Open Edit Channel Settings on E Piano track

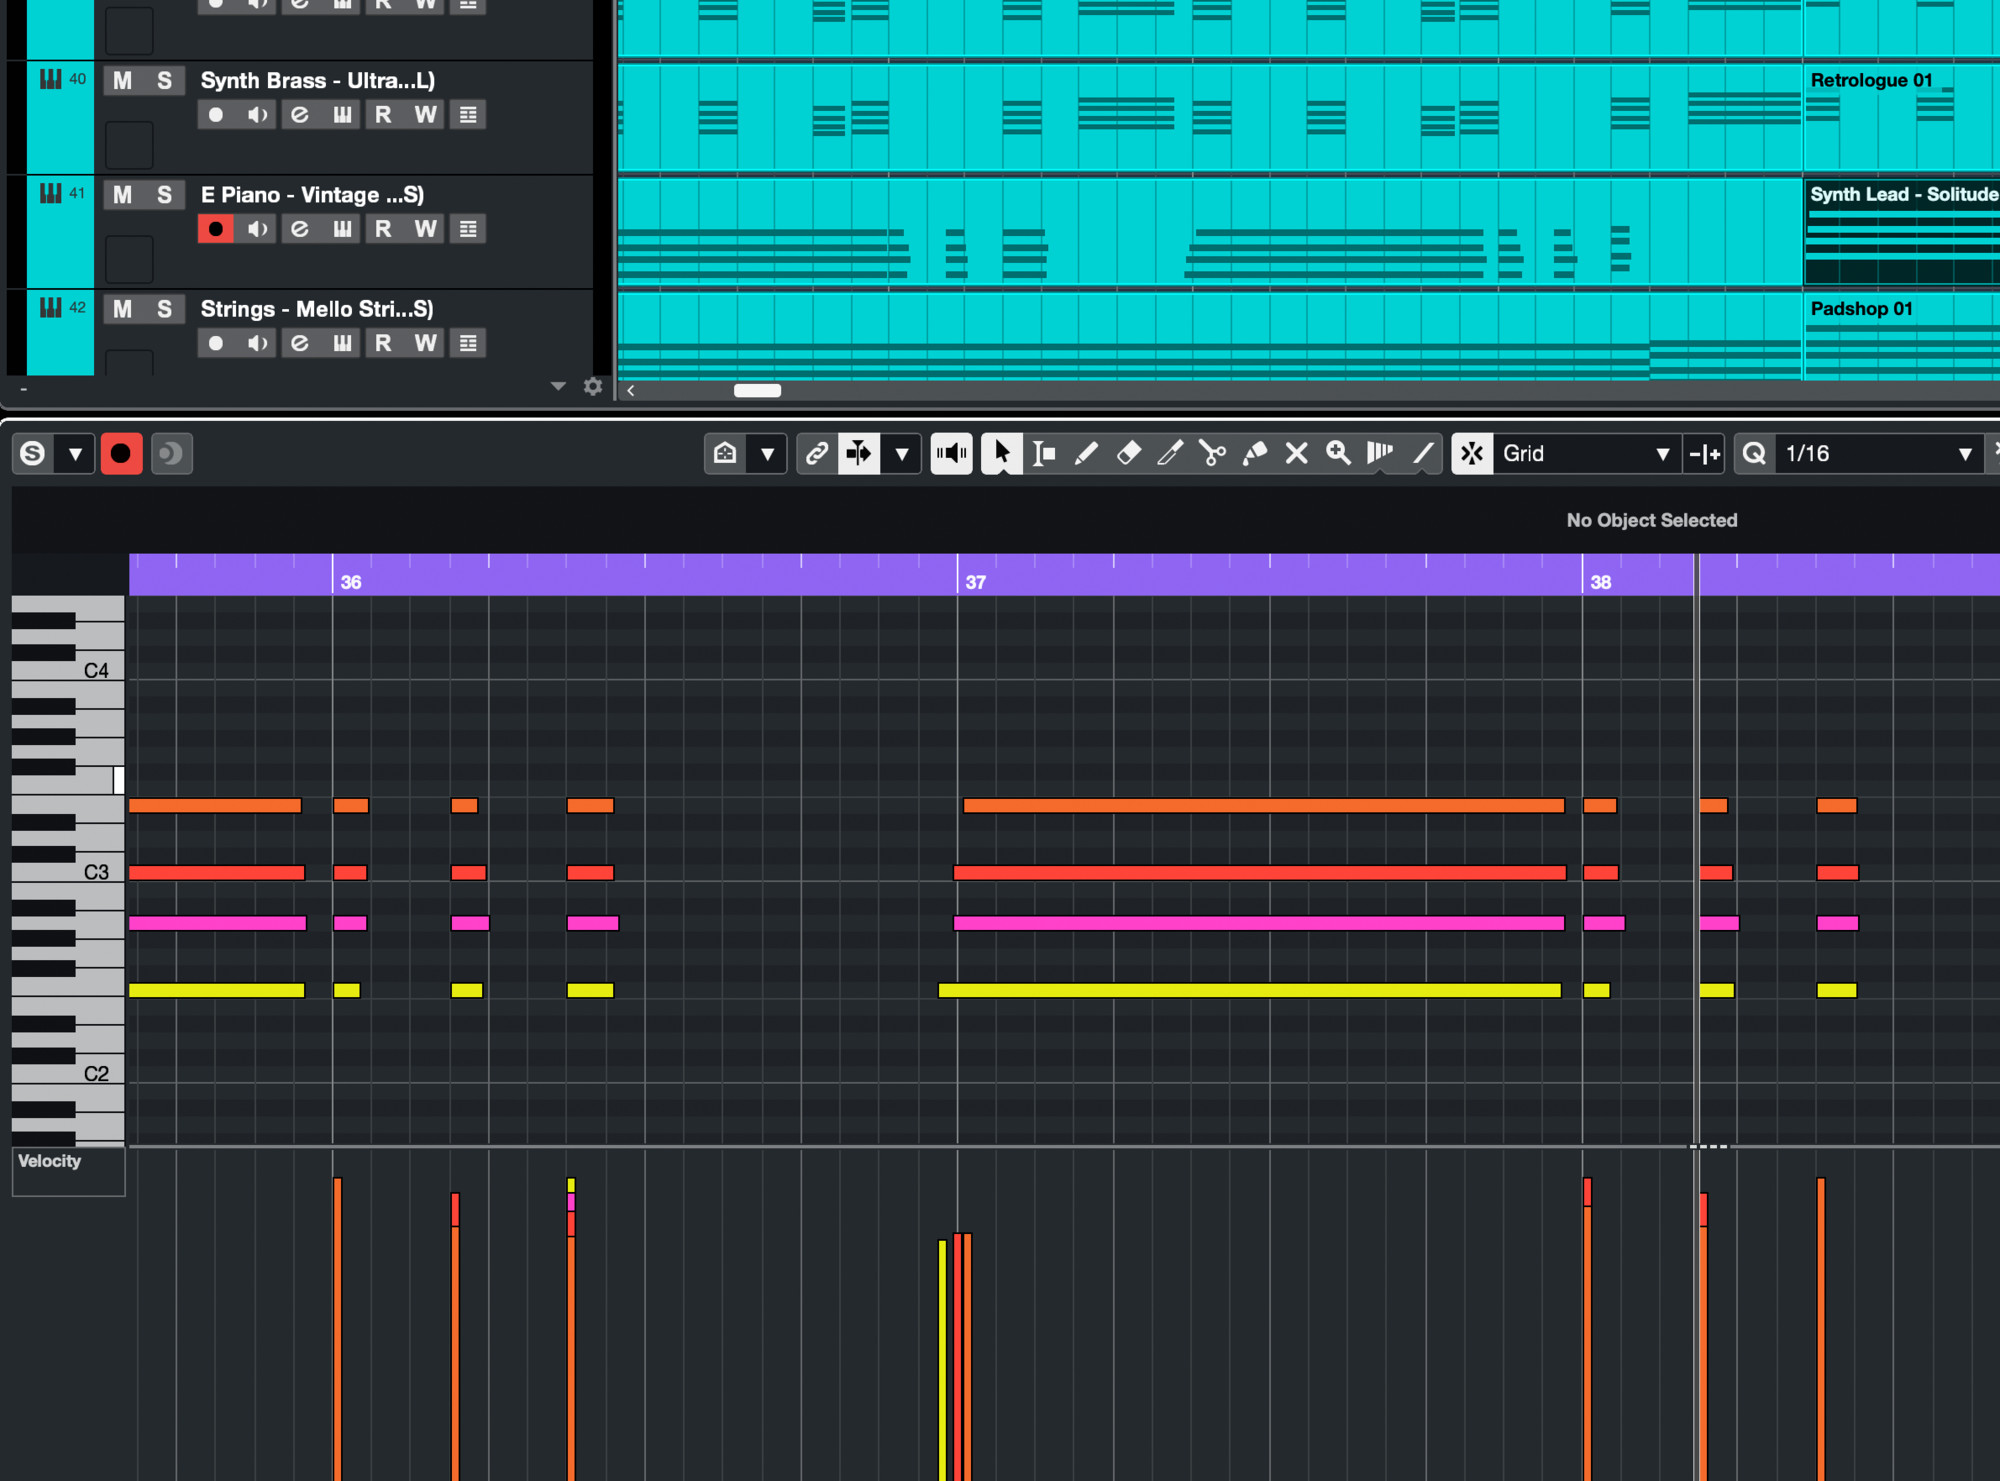(x=299, y=229)
